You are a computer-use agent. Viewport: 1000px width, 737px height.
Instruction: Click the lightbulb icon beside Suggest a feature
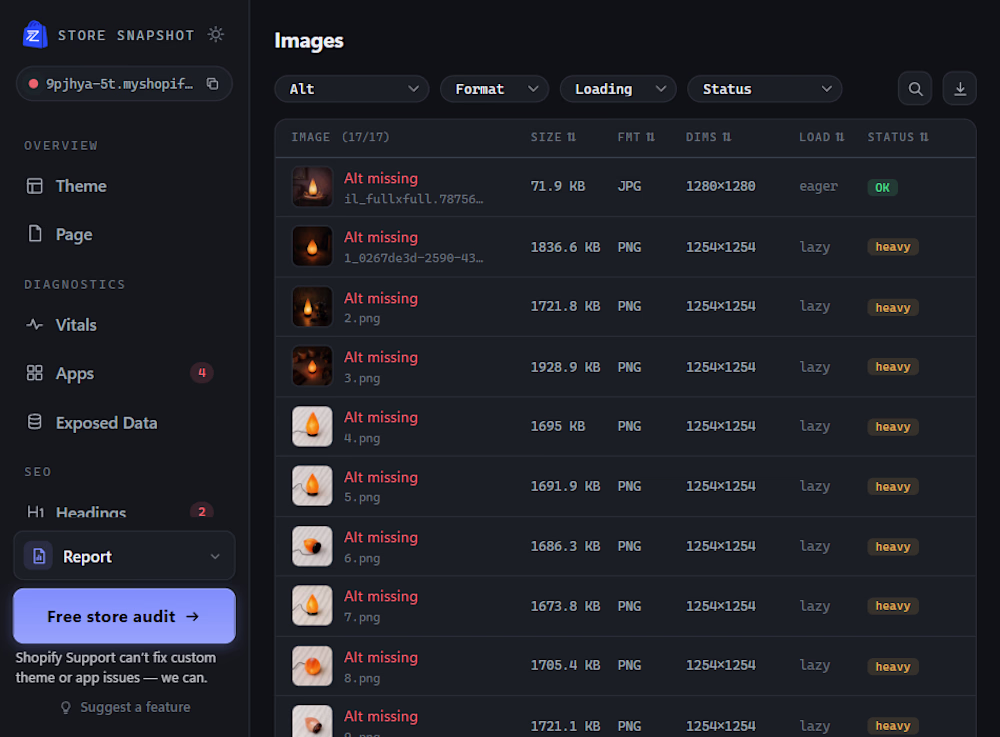[65, 708]
